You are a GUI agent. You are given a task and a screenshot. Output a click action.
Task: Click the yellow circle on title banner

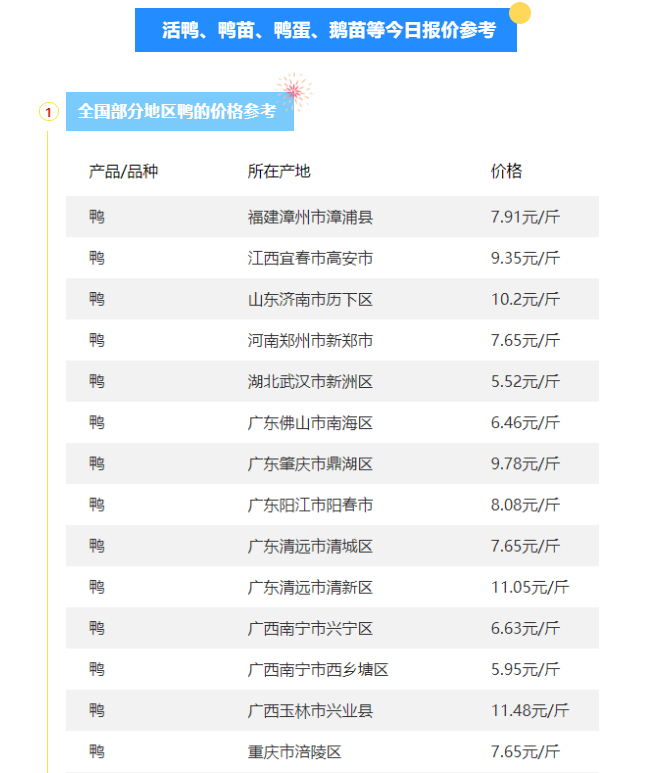coord(519,13)
